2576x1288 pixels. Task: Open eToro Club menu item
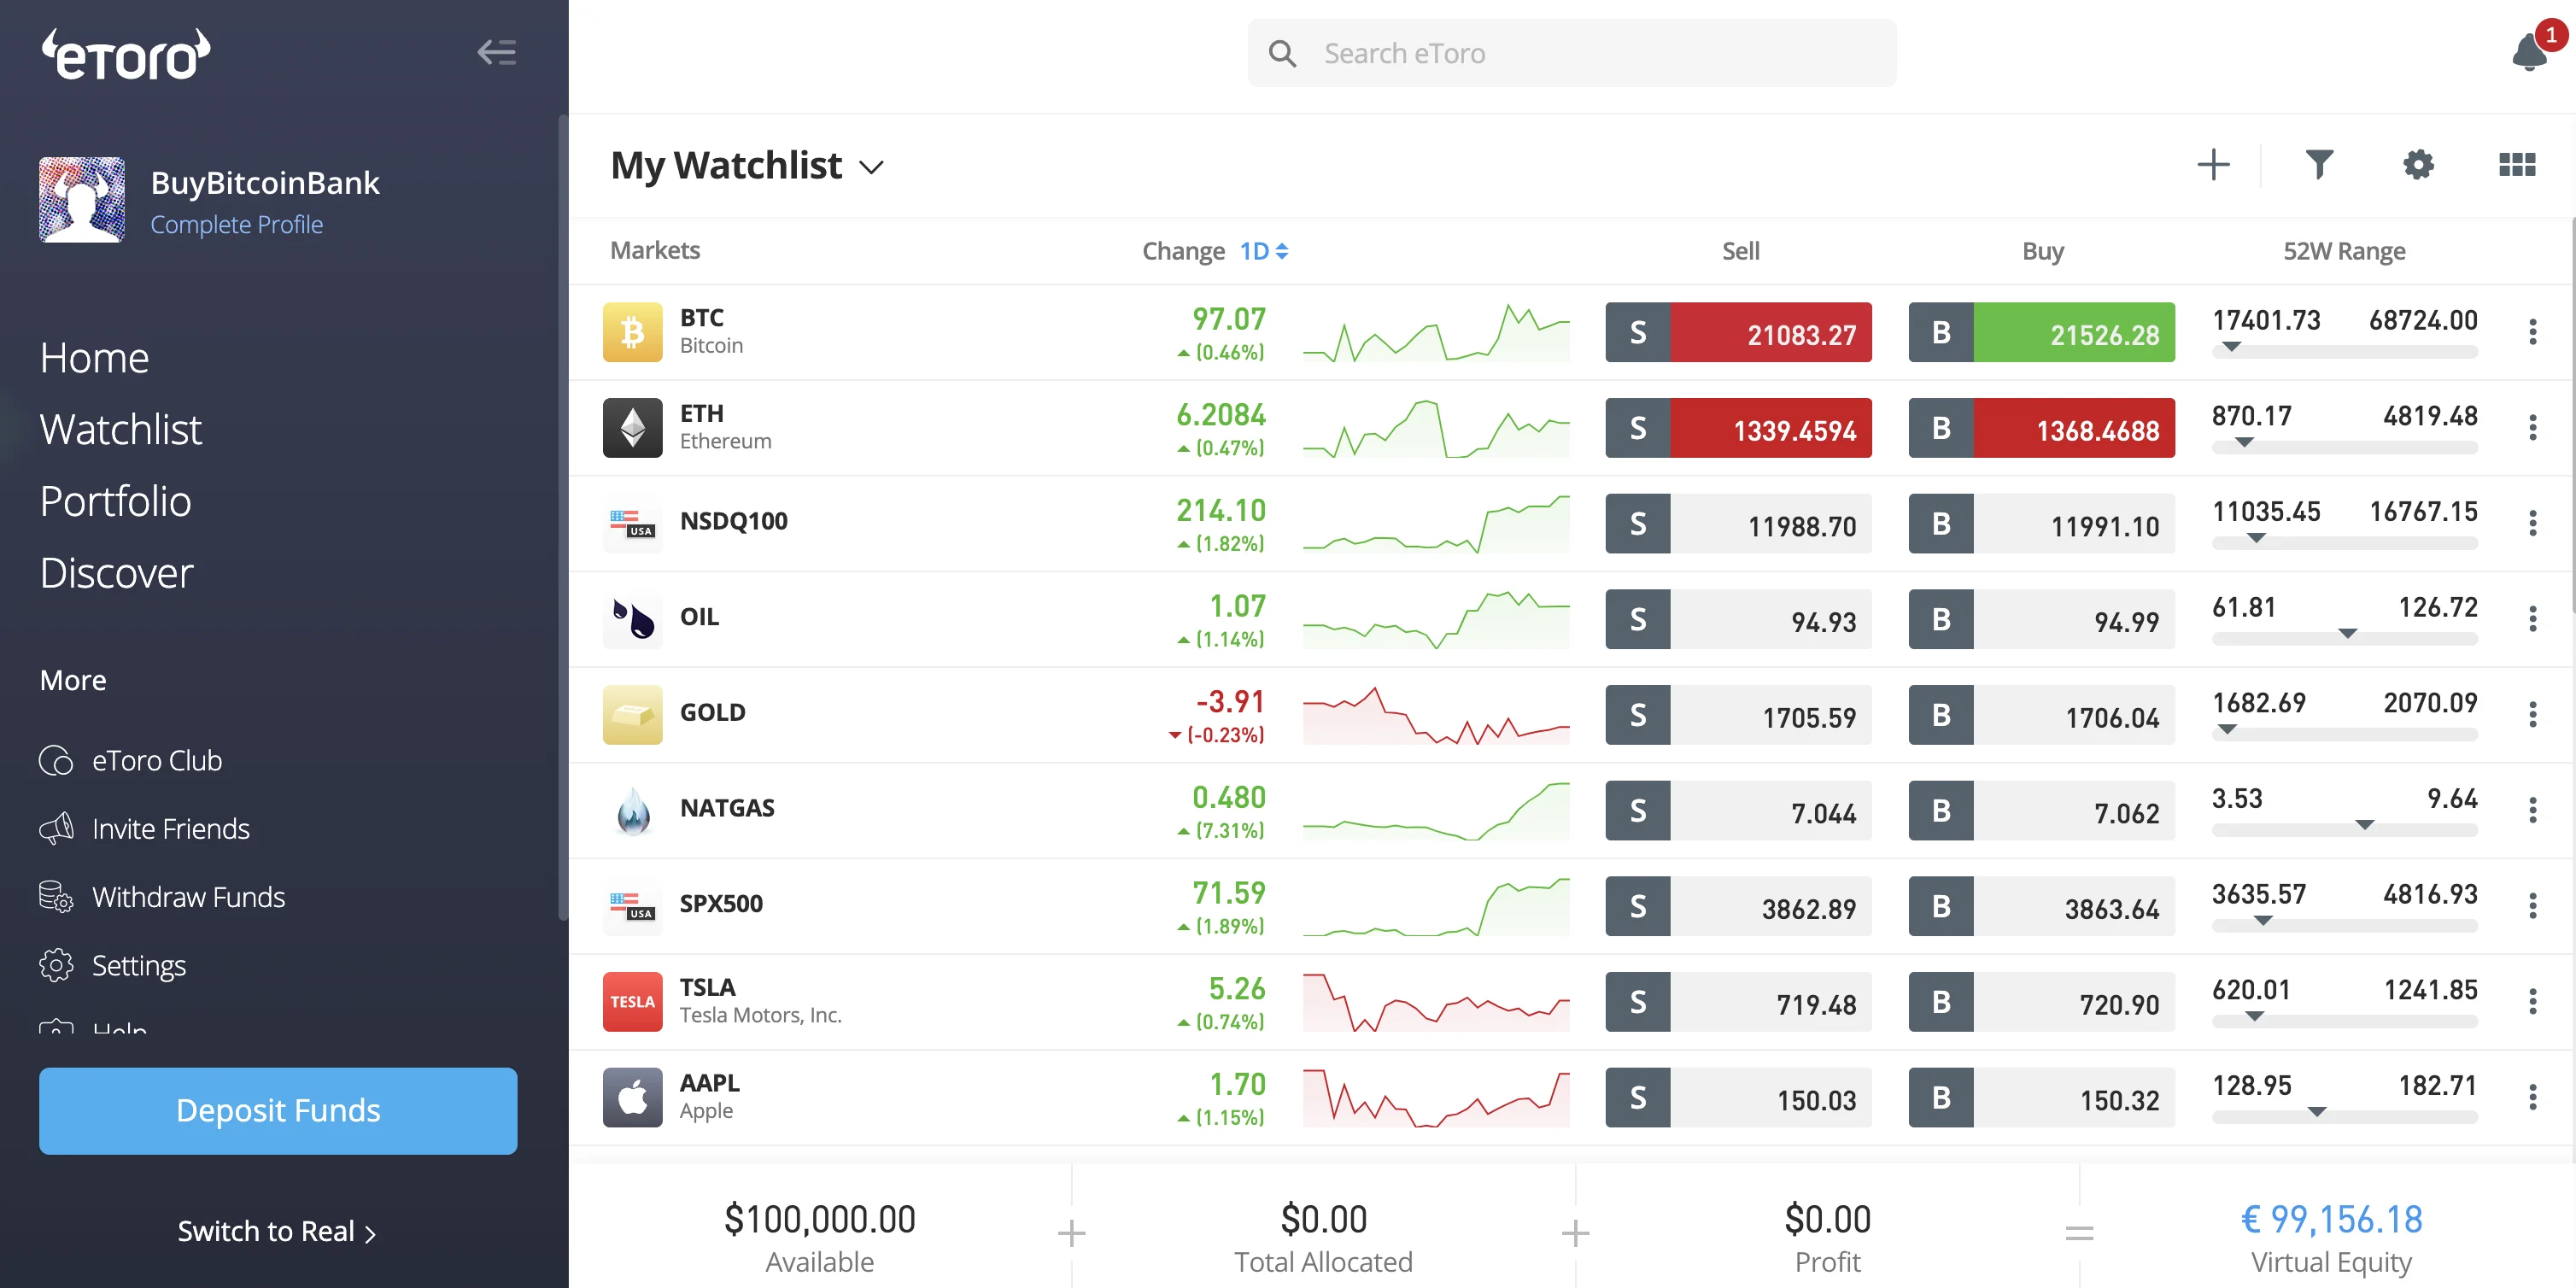(131, 761)
